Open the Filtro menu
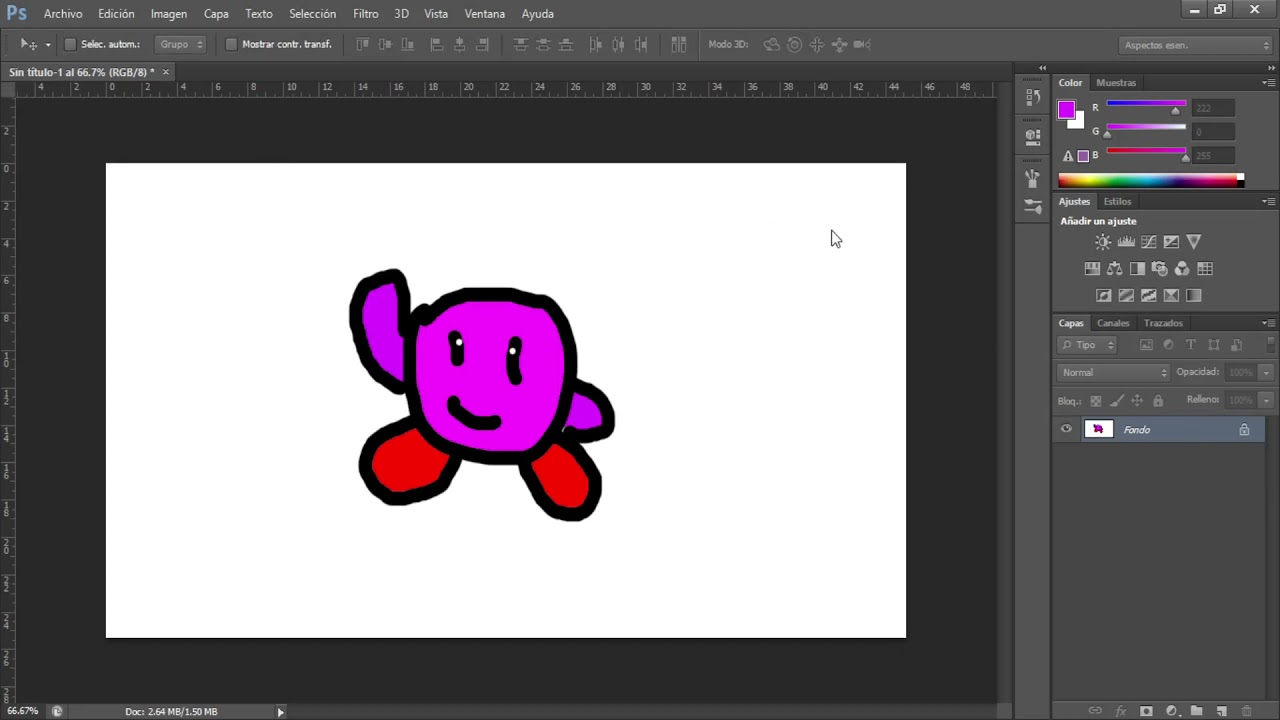The width and height of the screenshot is (1280, 720). click(x=366, y=14)
